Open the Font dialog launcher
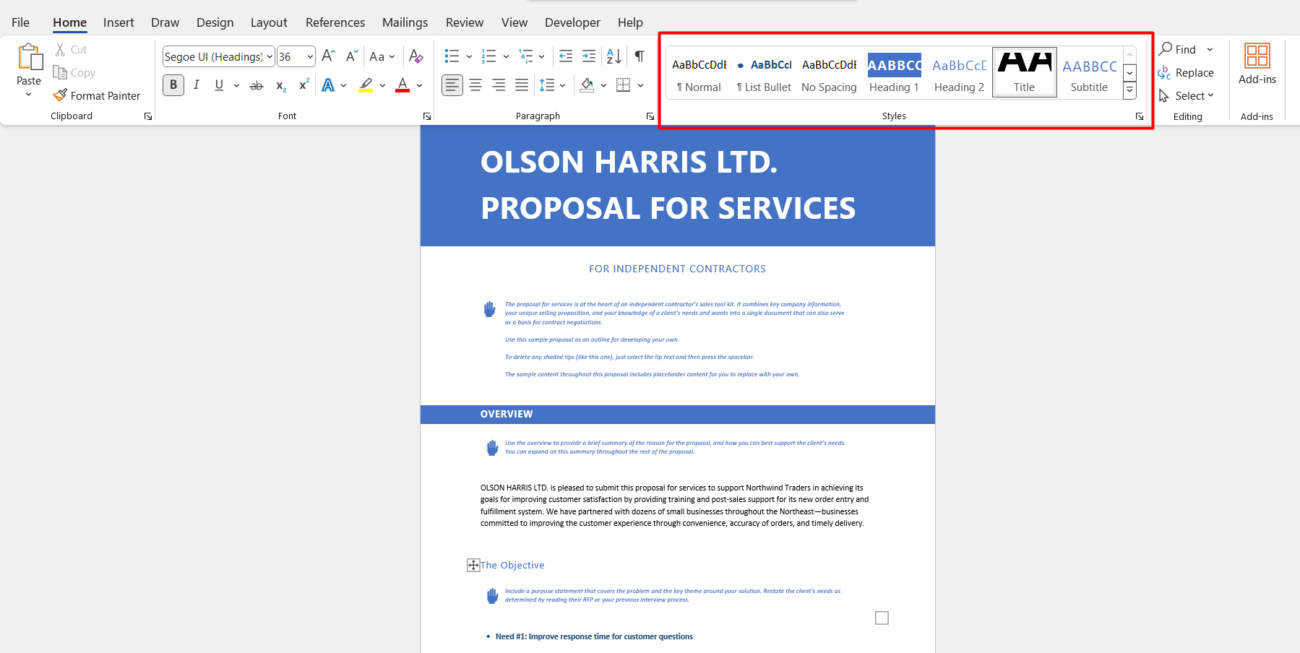The height and width of the screenshot is (653, 1300). [426, 117]
